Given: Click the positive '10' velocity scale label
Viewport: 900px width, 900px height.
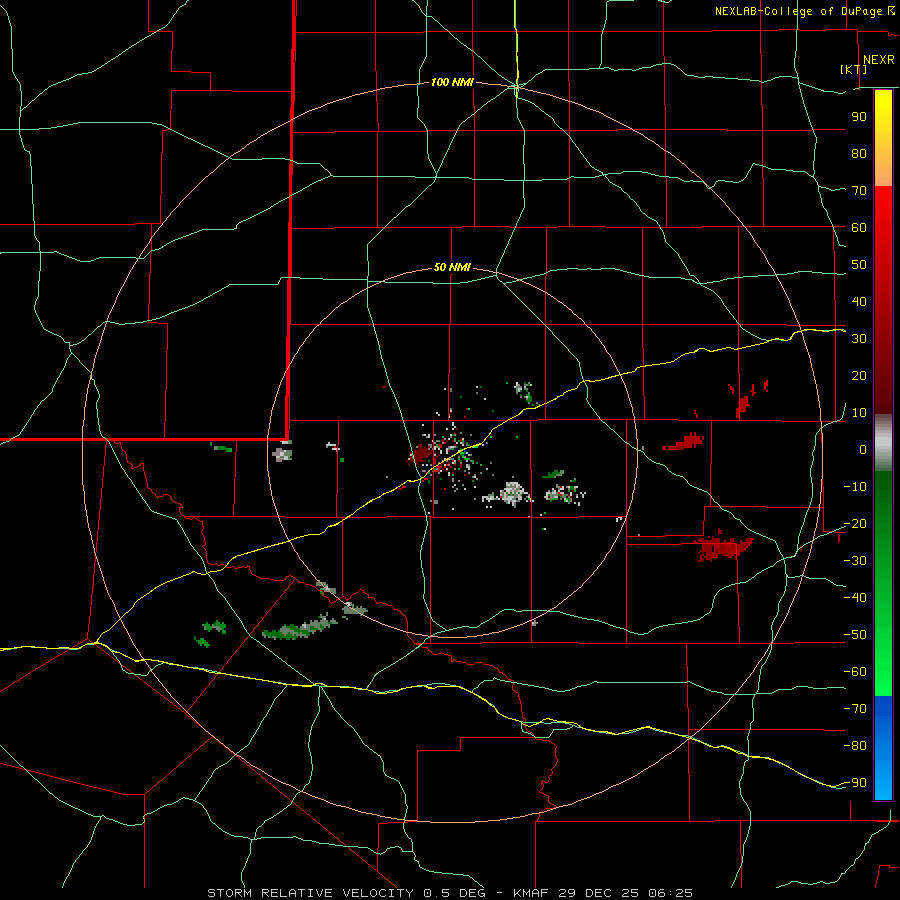Looking at the screenshot, I should pos(859,413).
